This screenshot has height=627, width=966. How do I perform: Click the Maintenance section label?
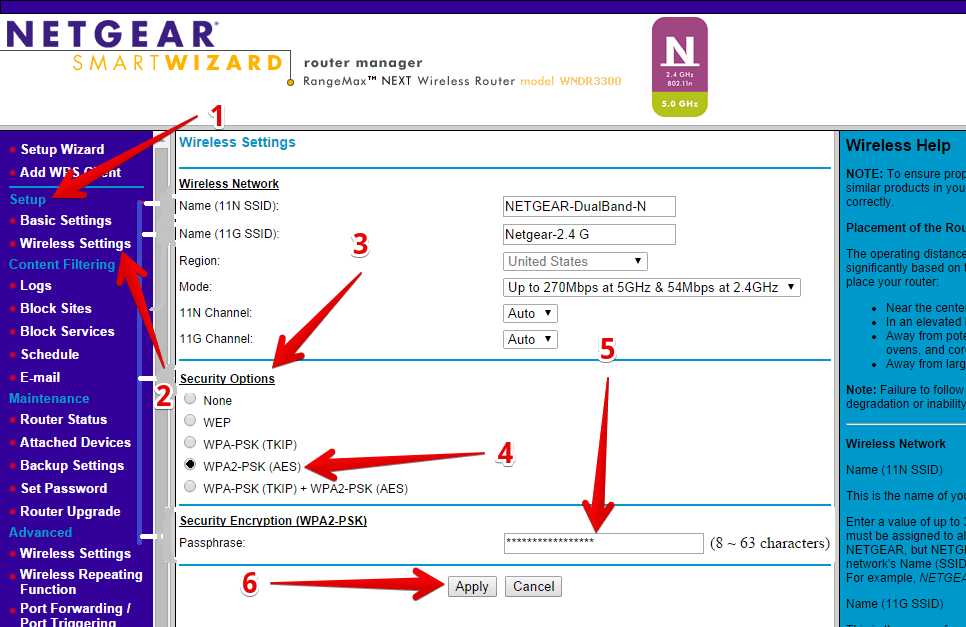(49, 398)
